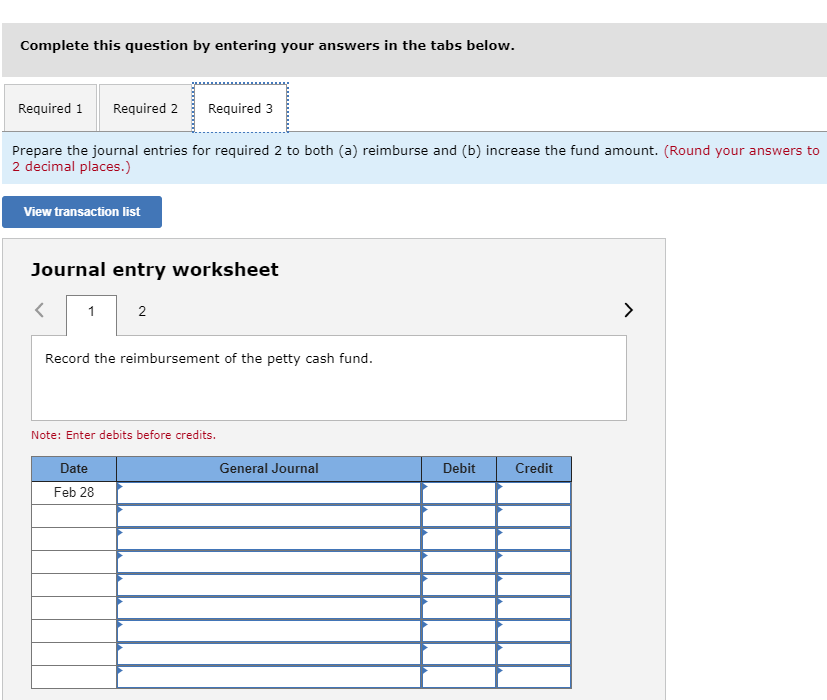Switch to the Required 1 tab
The width and height of the screenshot is (827, 700).
(x=49, y=108)
